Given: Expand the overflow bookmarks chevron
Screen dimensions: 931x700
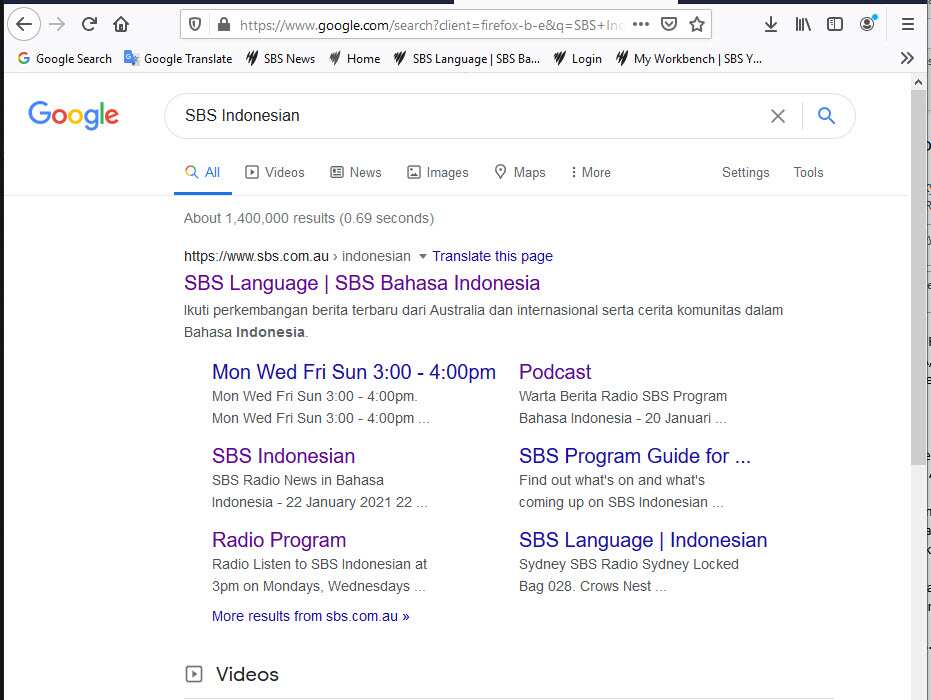Looking at the screenshot, I should pos(907,58).
